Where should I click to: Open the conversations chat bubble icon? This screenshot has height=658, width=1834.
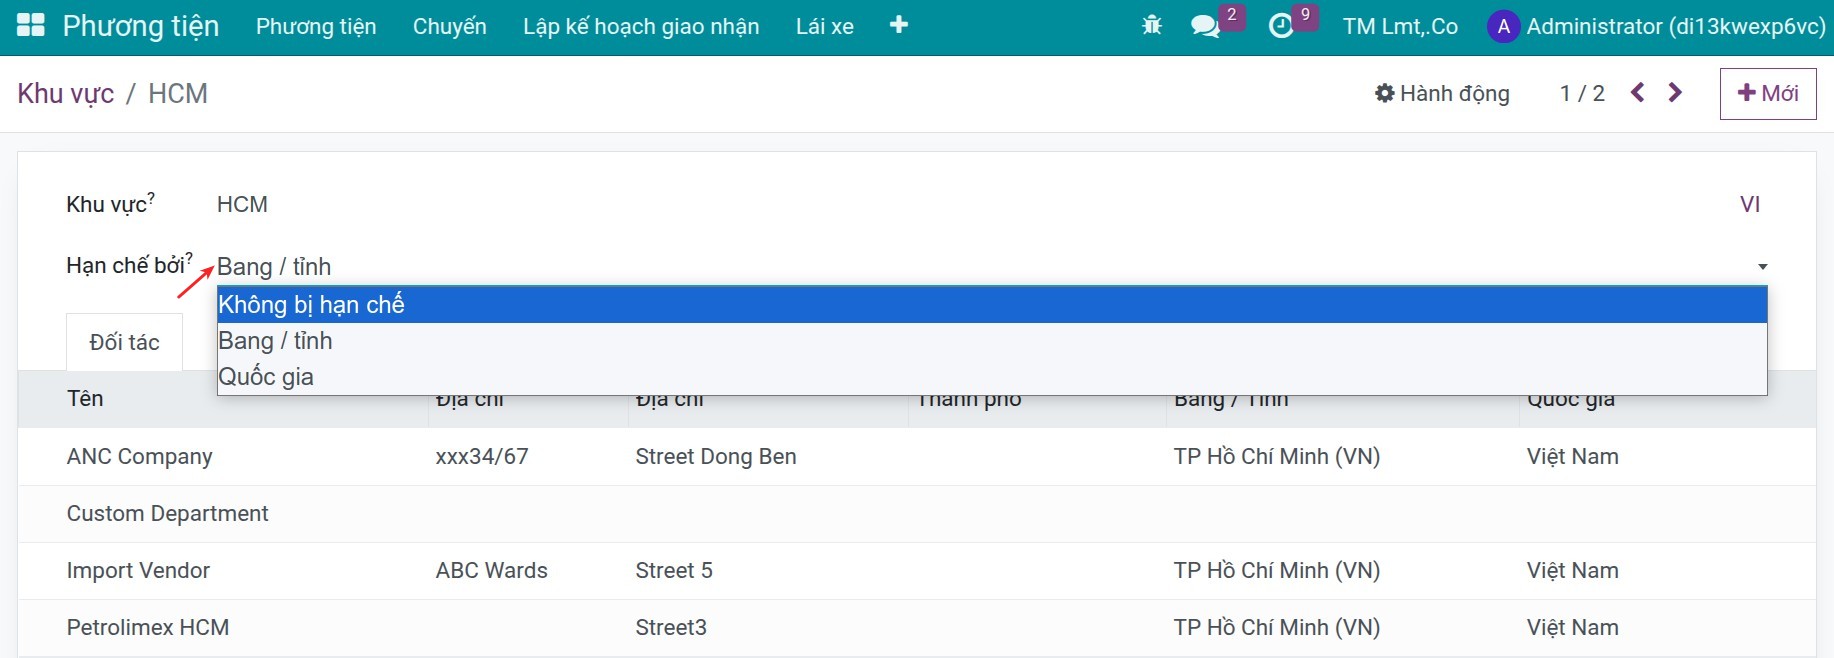[x=1206, y=26]
